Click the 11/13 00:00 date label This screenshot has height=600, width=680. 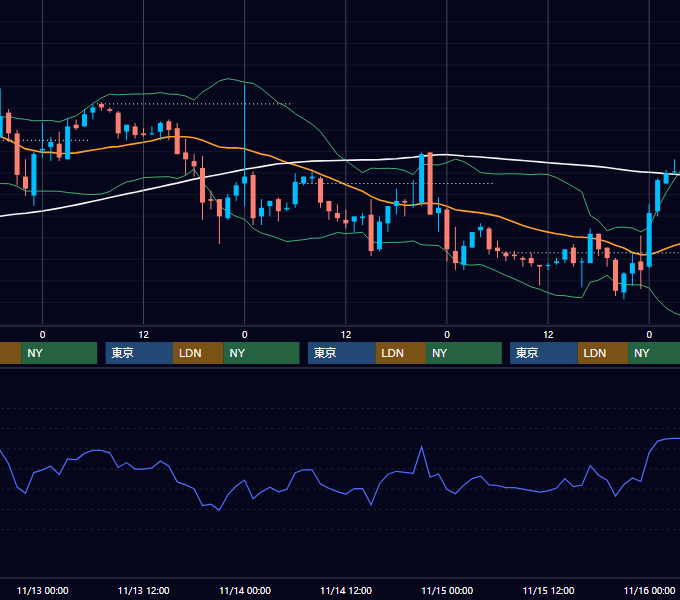pyautogui.click(x=42, y=590)
